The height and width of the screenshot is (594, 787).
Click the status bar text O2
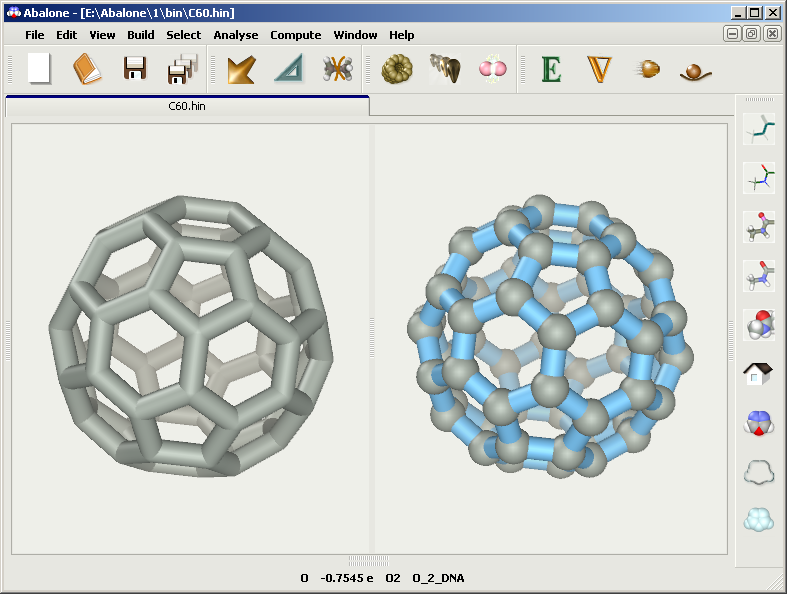[x=393, y=578]
